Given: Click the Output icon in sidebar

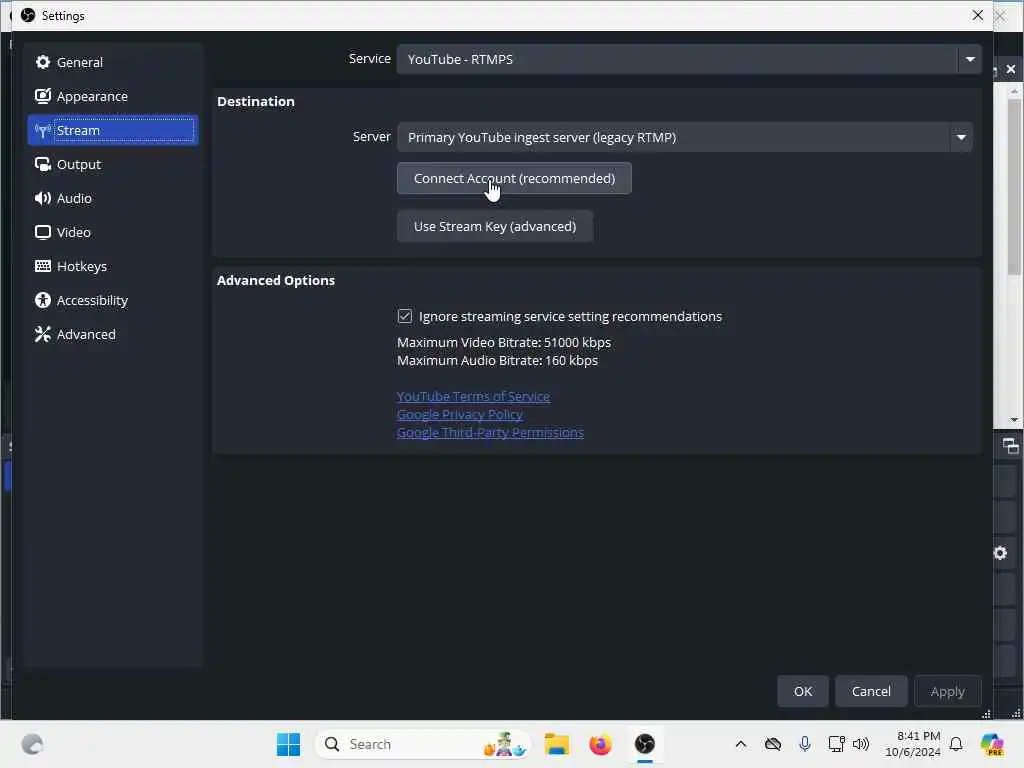Looking at the screenshot, I should pos(42,164).
